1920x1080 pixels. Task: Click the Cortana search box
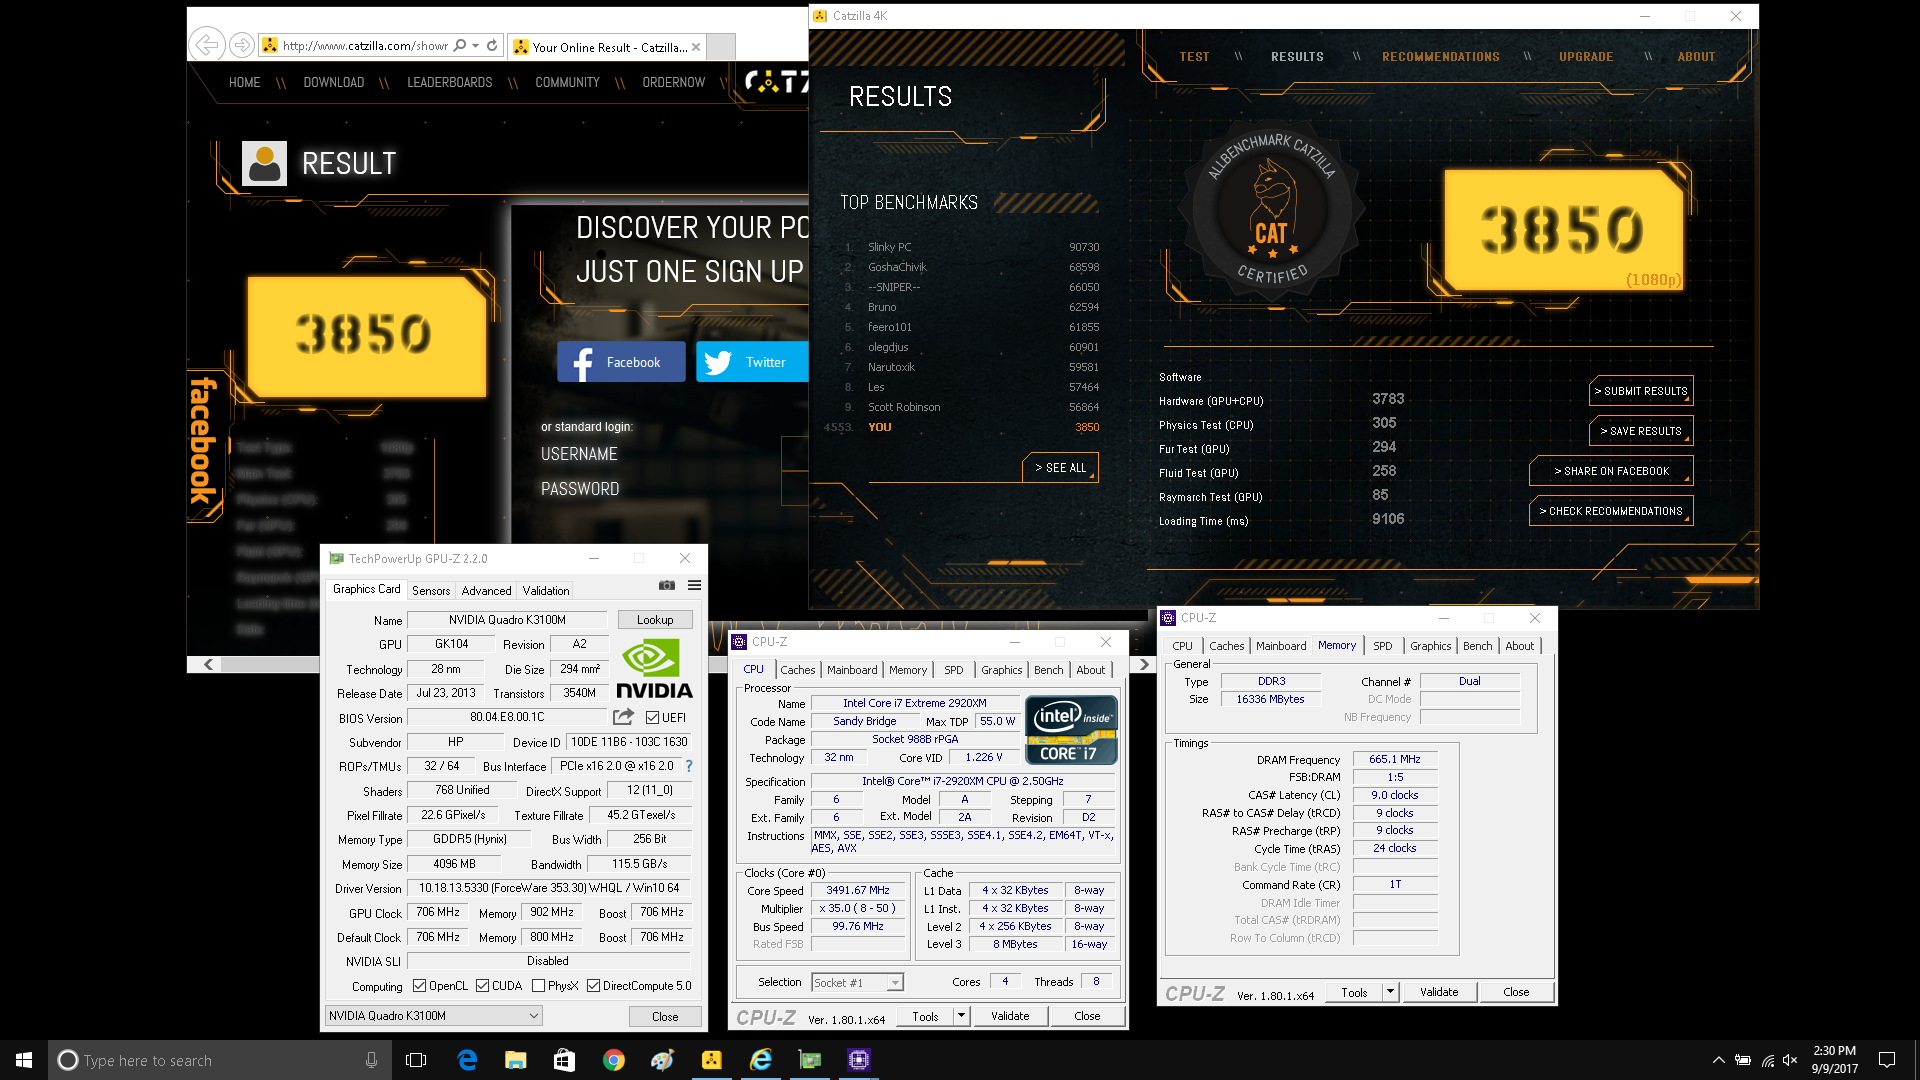tap(218, 1060)
